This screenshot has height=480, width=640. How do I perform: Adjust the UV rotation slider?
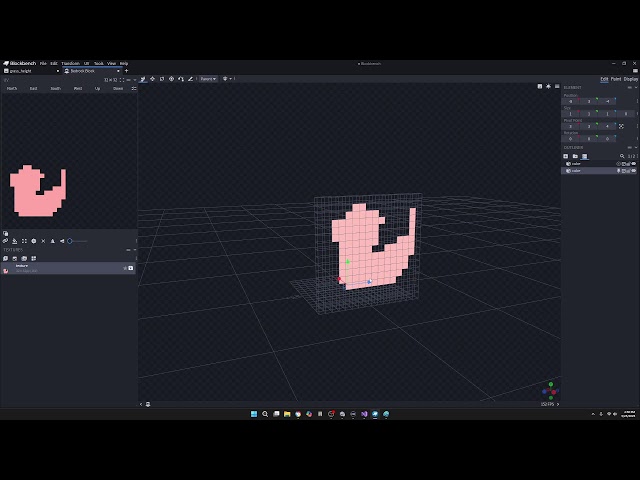pos(77,241)
